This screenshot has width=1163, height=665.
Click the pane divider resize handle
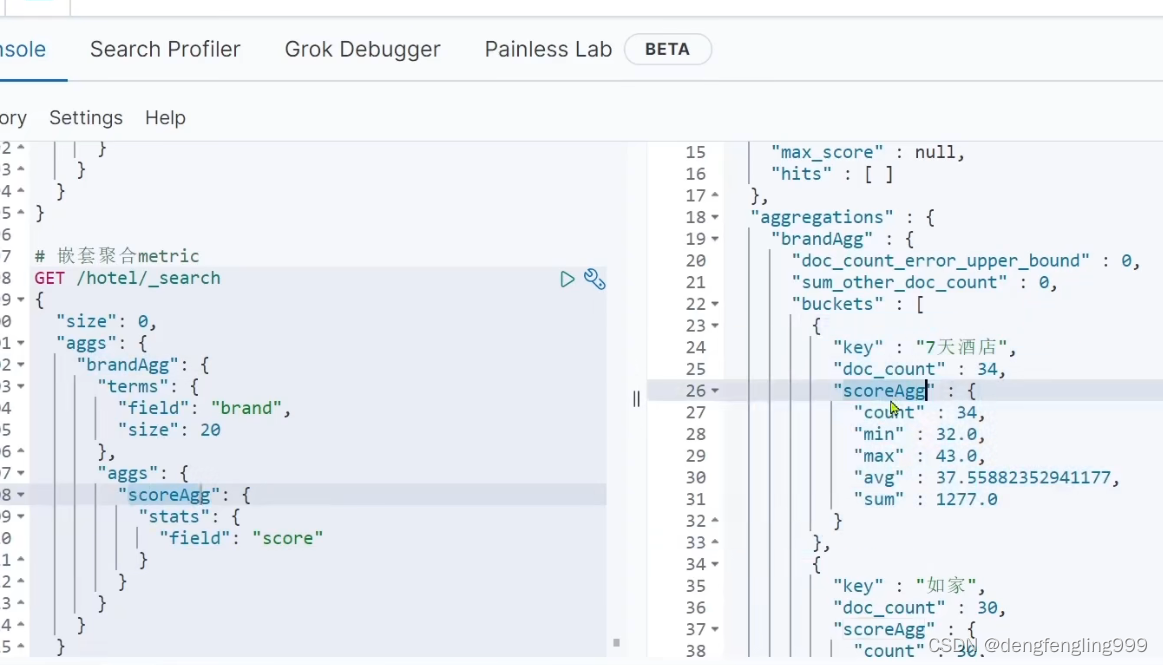pyautogui.click(x=636, y=399)
